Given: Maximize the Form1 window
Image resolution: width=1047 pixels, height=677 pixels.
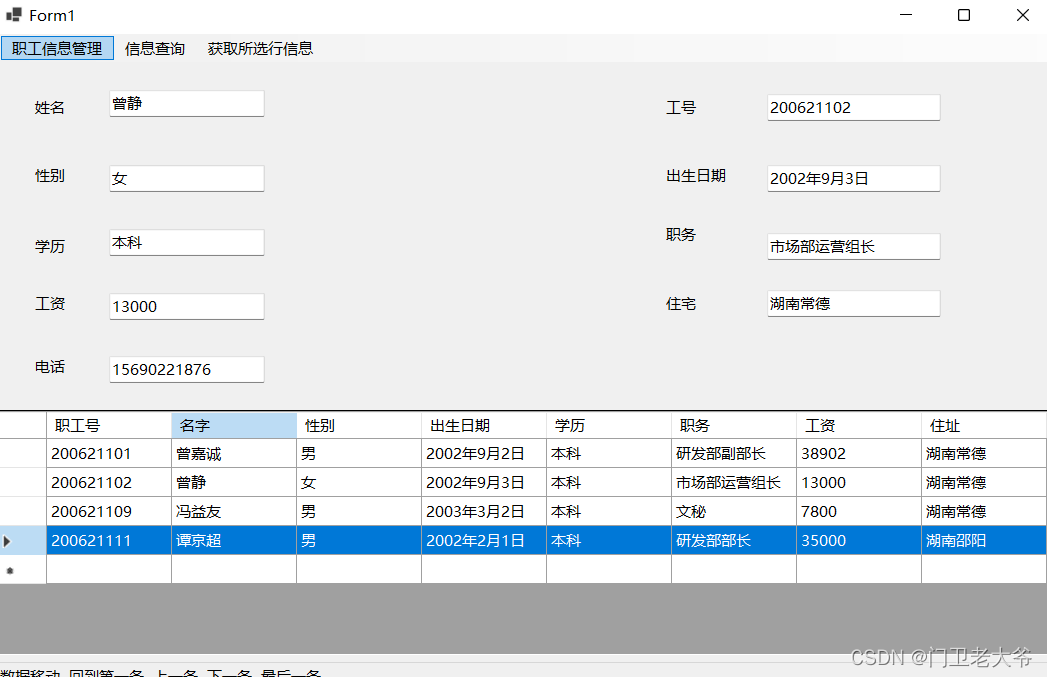Looking at the screenshot, I should click(x=964, y=15).
